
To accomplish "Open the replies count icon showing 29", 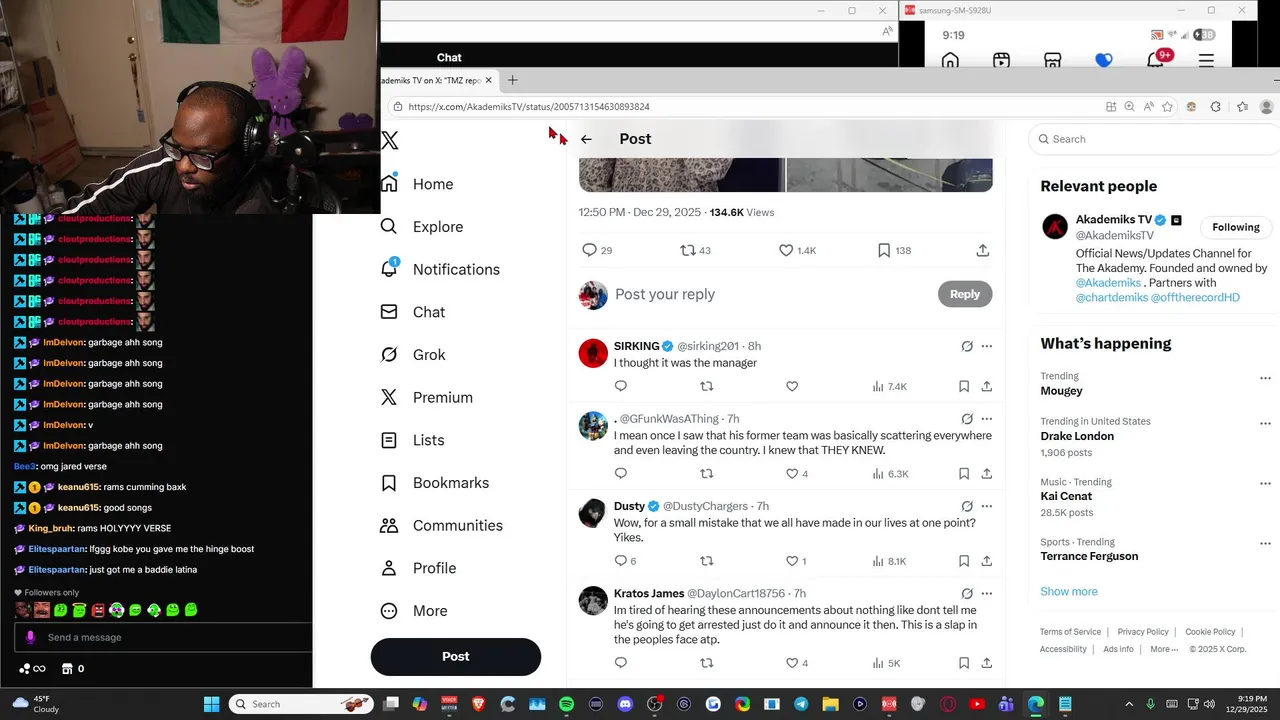I will [x=590, y=250].
